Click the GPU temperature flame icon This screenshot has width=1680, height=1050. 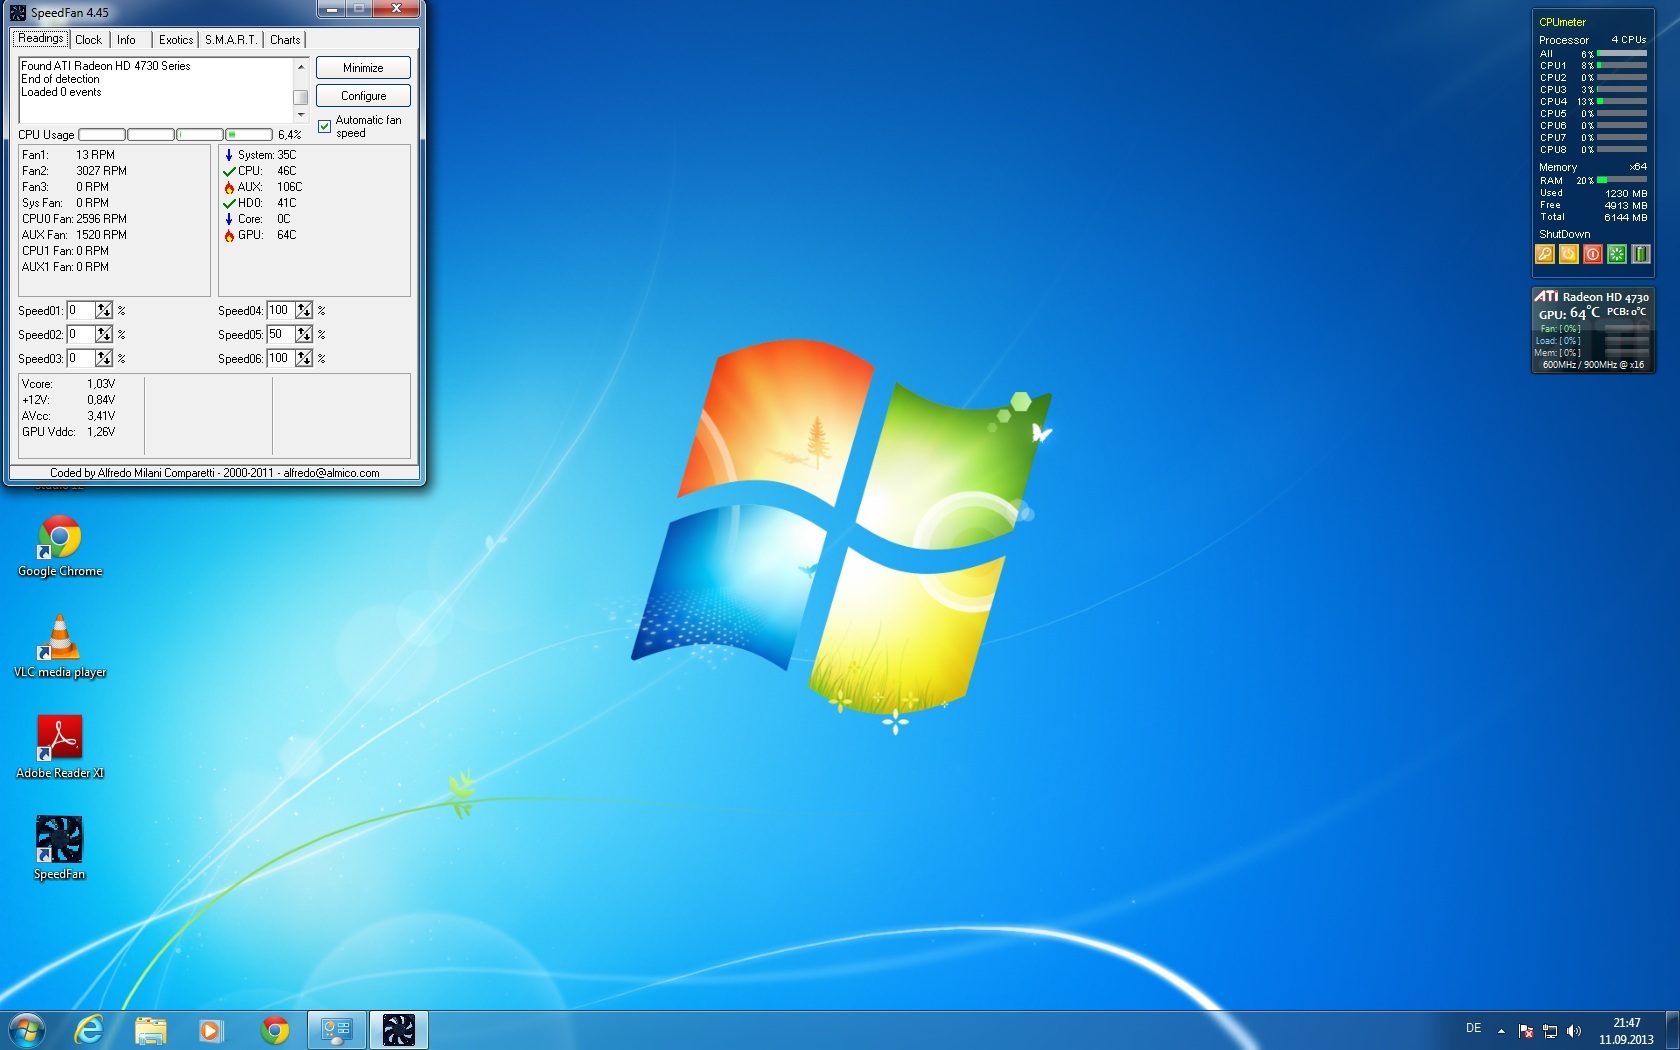click(229, 235)
